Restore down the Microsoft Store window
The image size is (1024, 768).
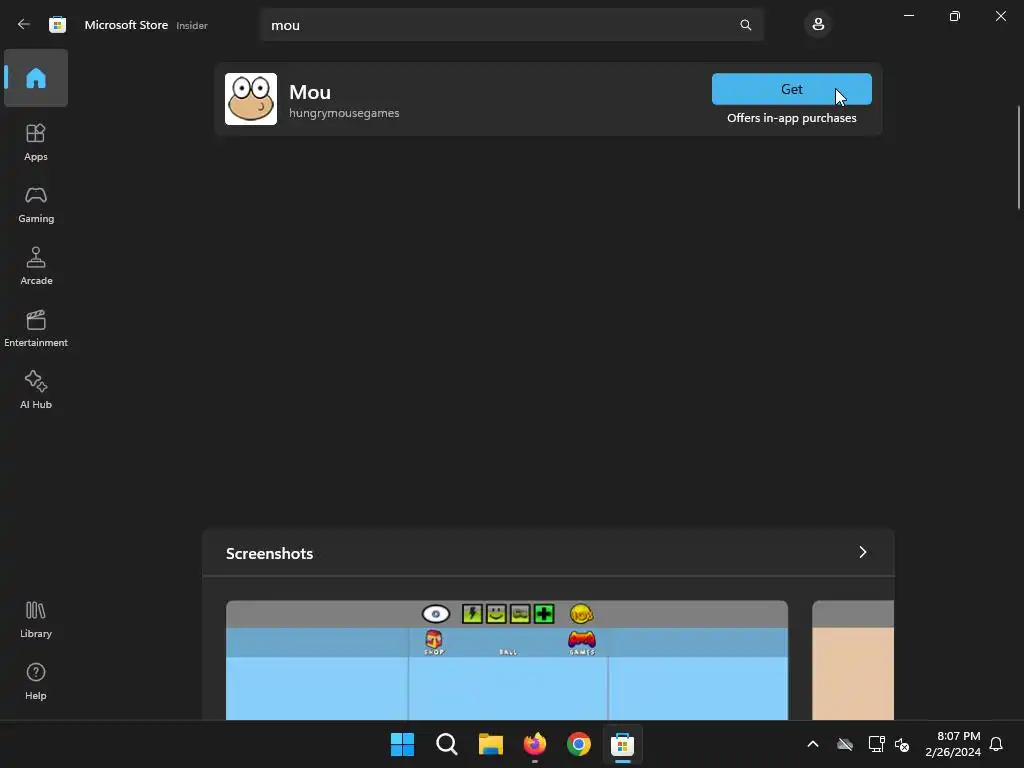[x=955, y=16]
